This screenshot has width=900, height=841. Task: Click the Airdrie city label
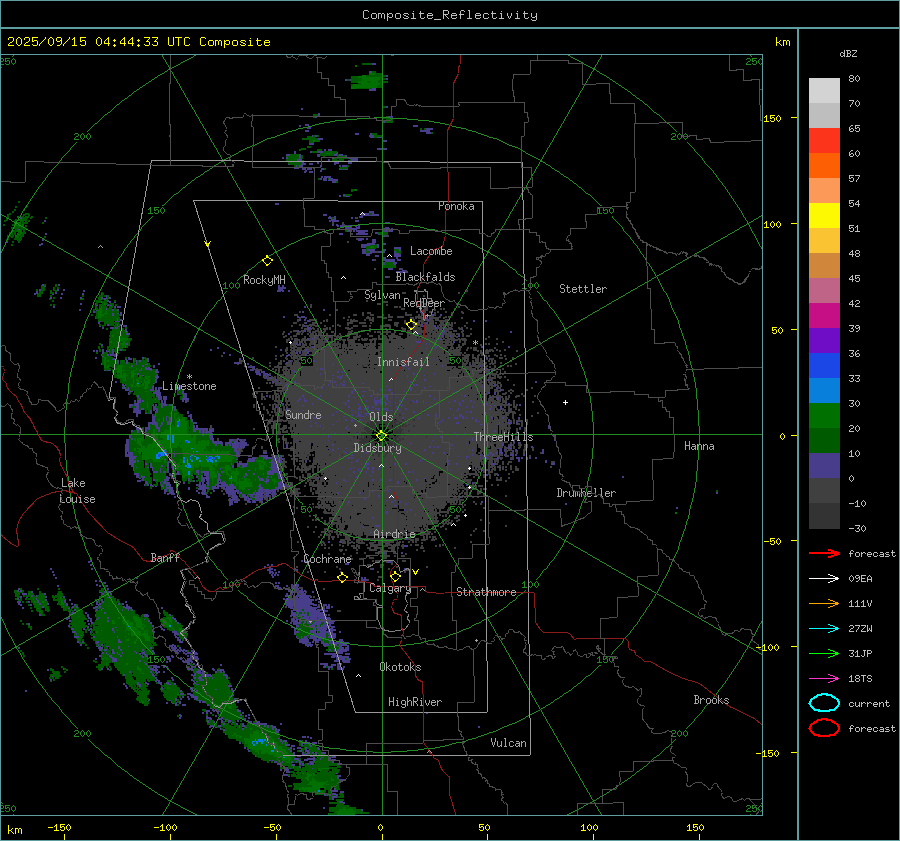(x=394, y=534)
